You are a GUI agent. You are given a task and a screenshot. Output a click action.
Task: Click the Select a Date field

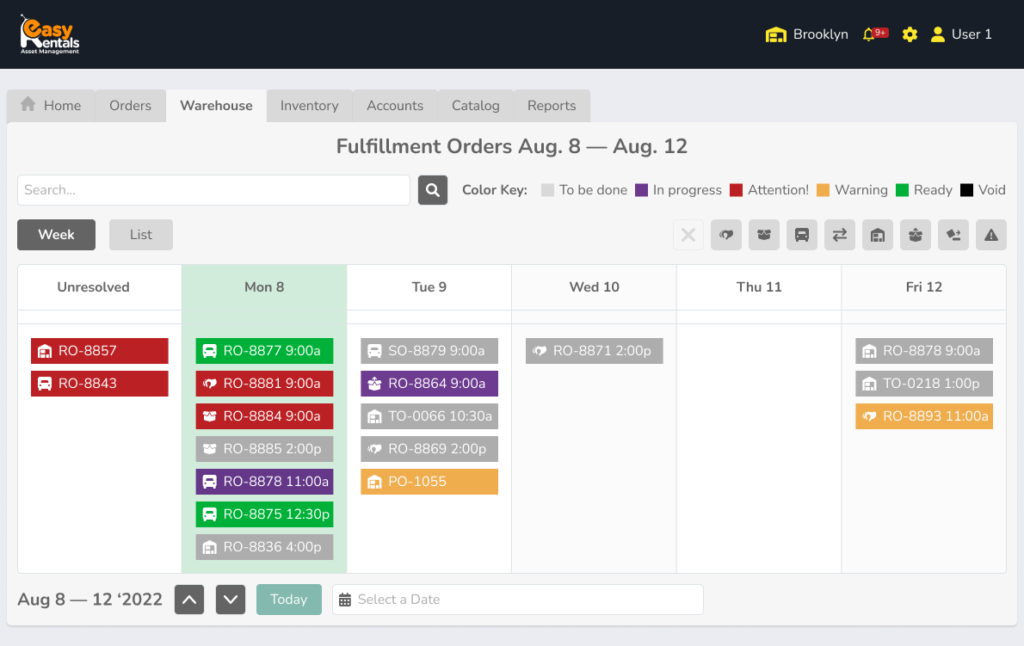(518, 600)
